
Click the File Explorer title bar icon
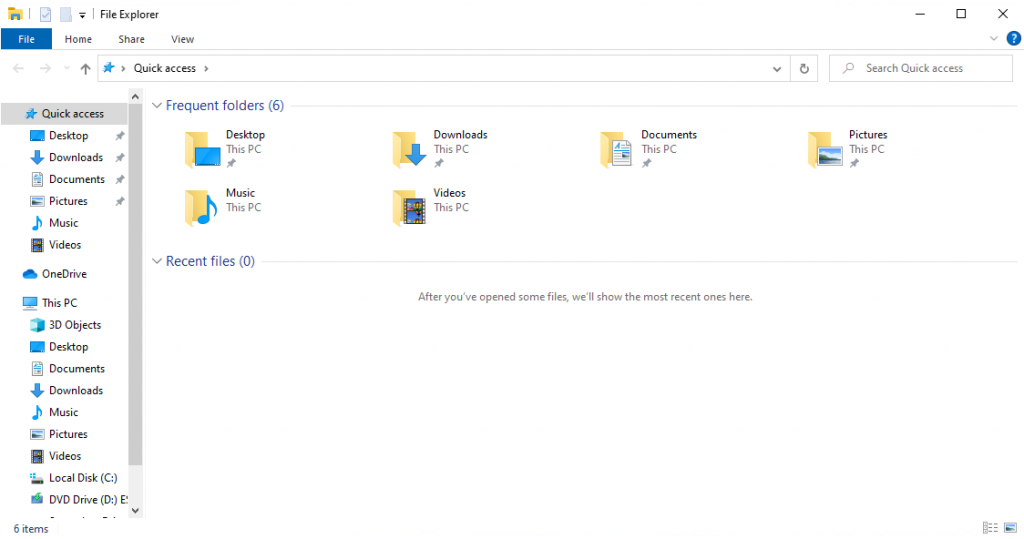click(x=14, y=14)
